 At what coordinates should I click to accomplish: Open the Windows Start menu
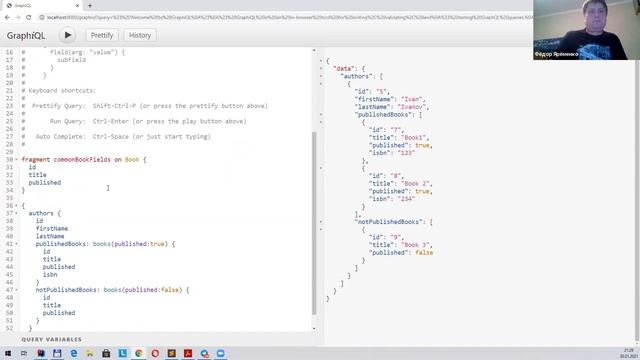pyautogui.click(x=8, y=353)
